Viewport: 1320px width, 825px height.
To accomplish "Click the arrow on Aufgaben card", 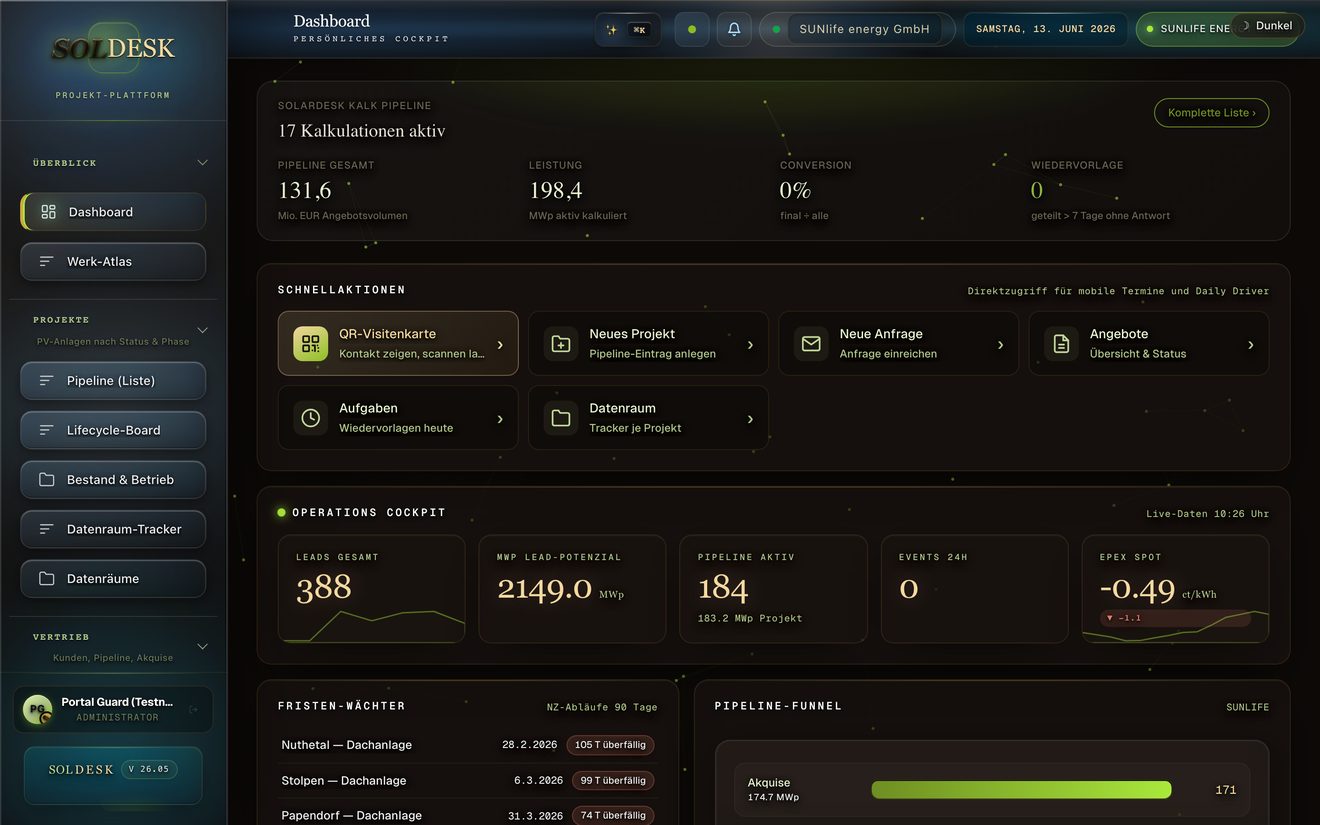I will (x=500, y=419).
